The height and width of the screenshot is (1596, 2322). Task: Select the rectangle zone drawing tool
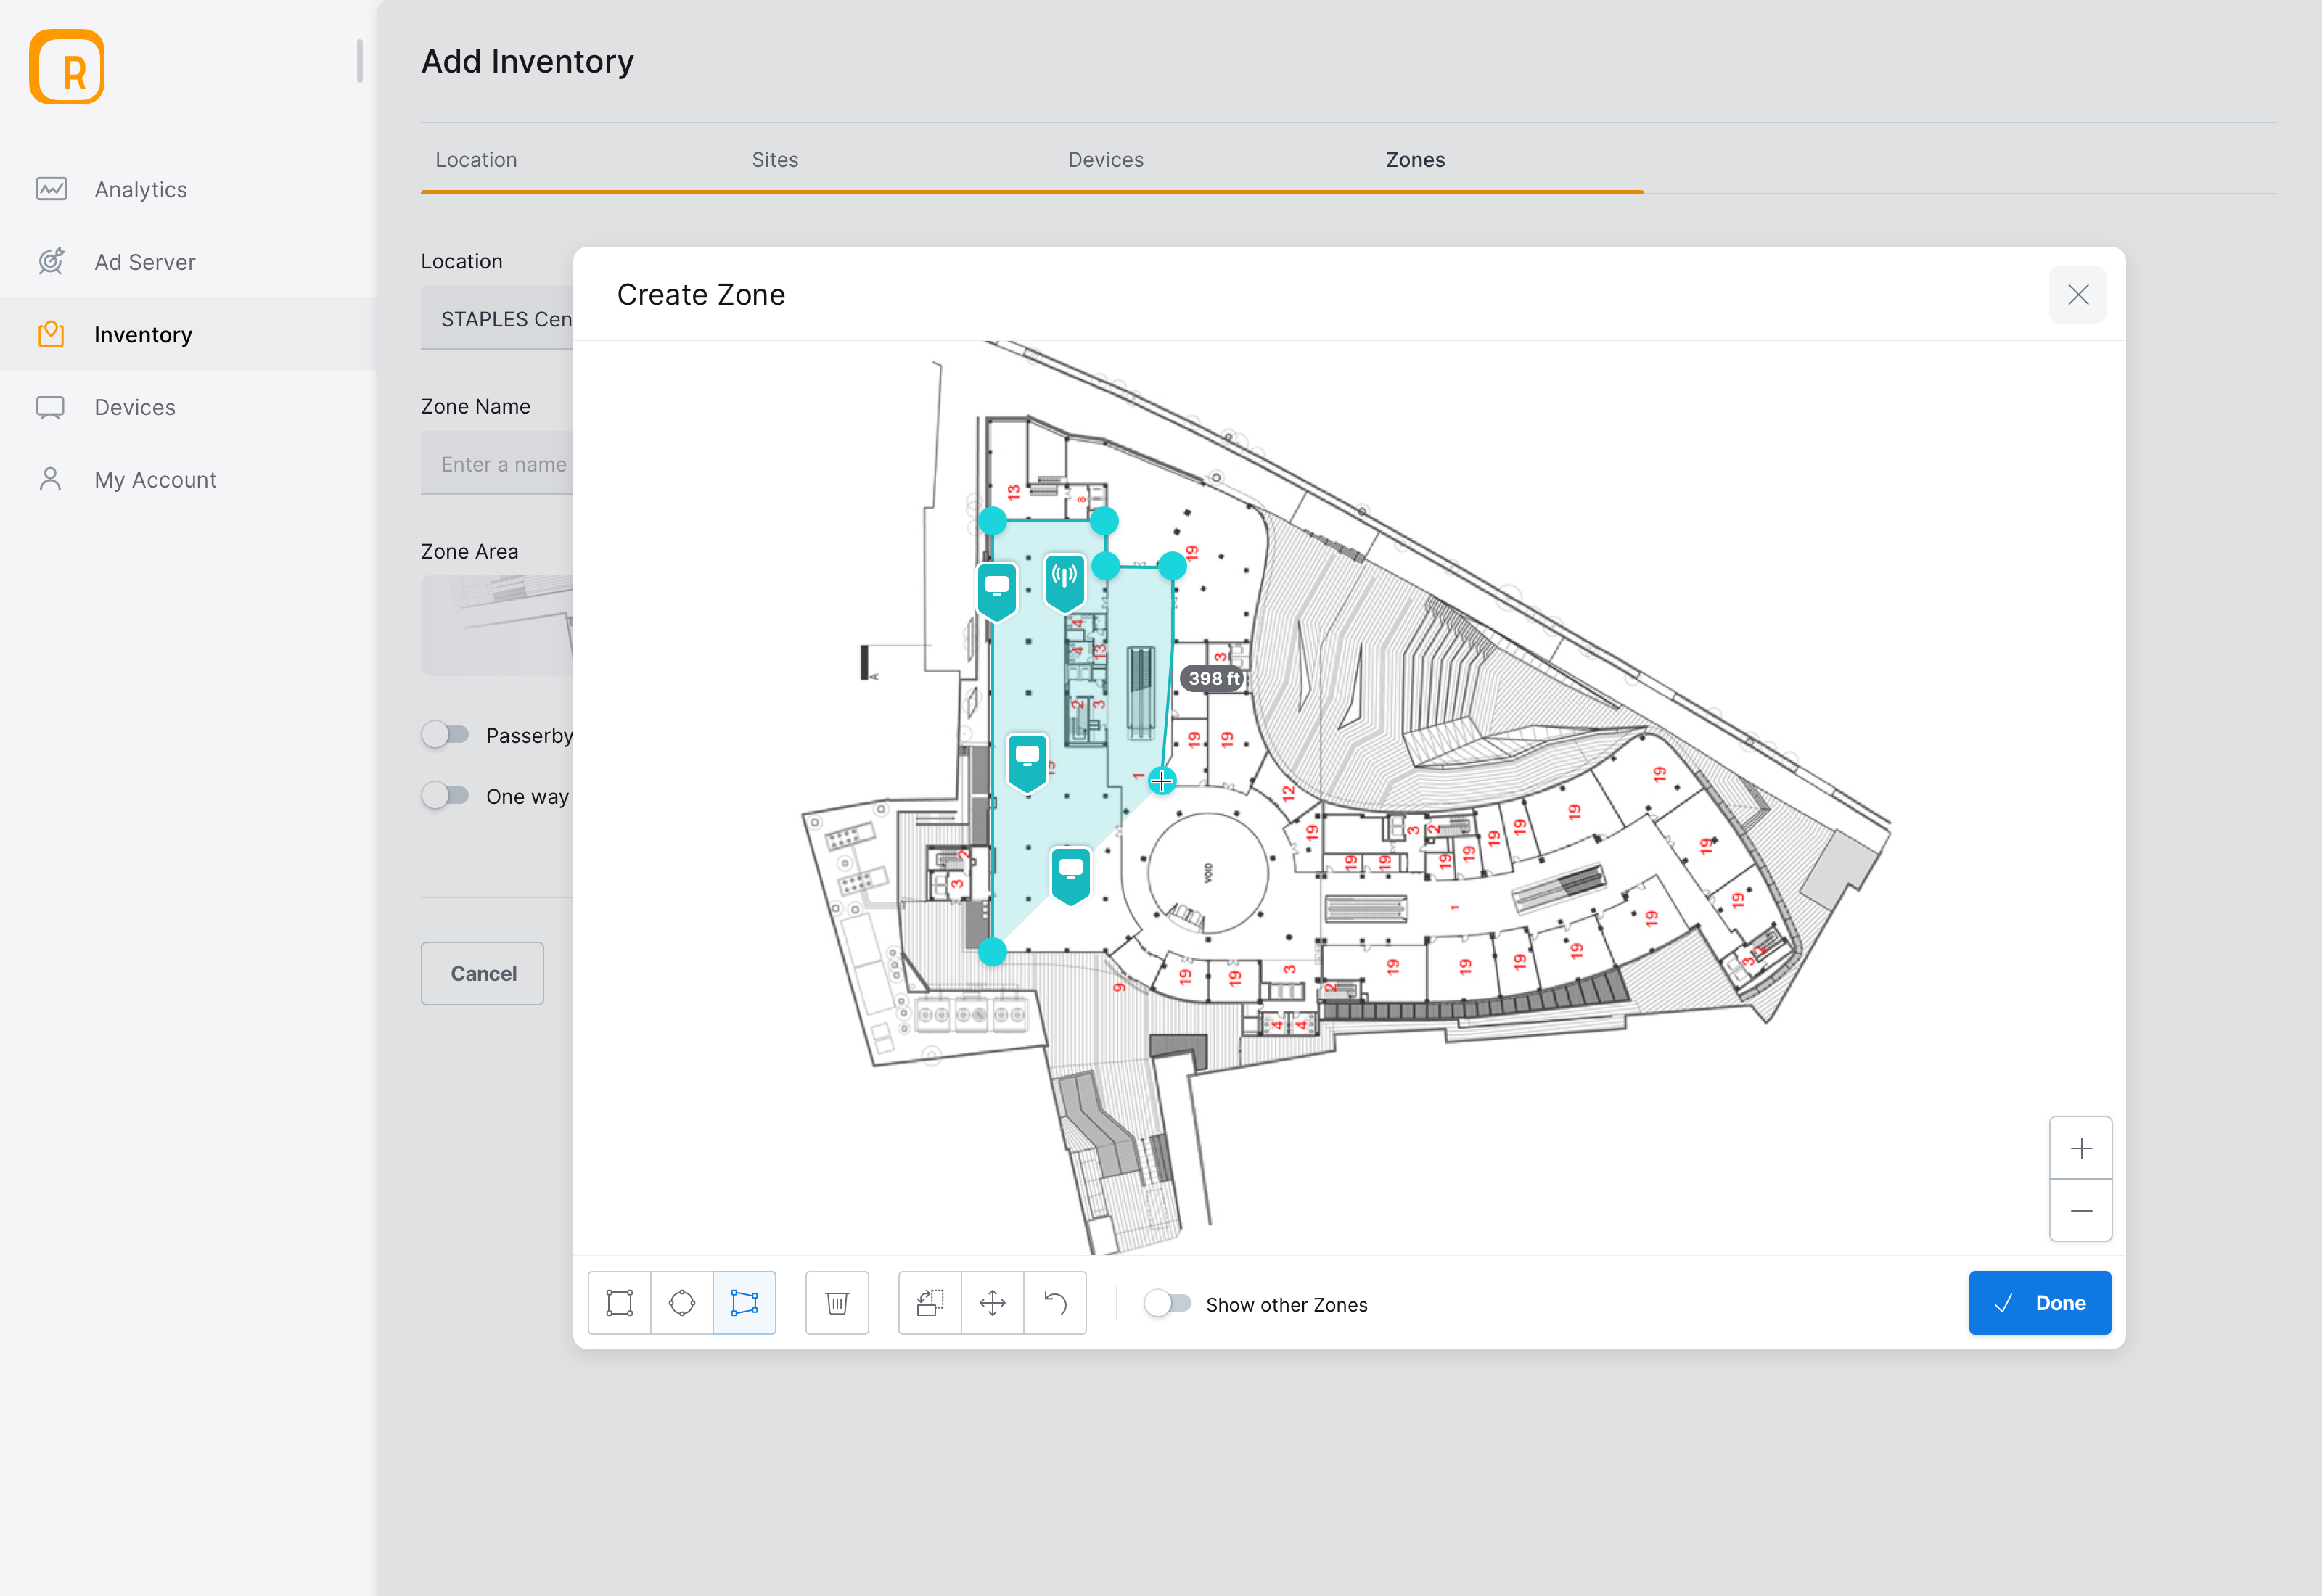point(618,1302)
